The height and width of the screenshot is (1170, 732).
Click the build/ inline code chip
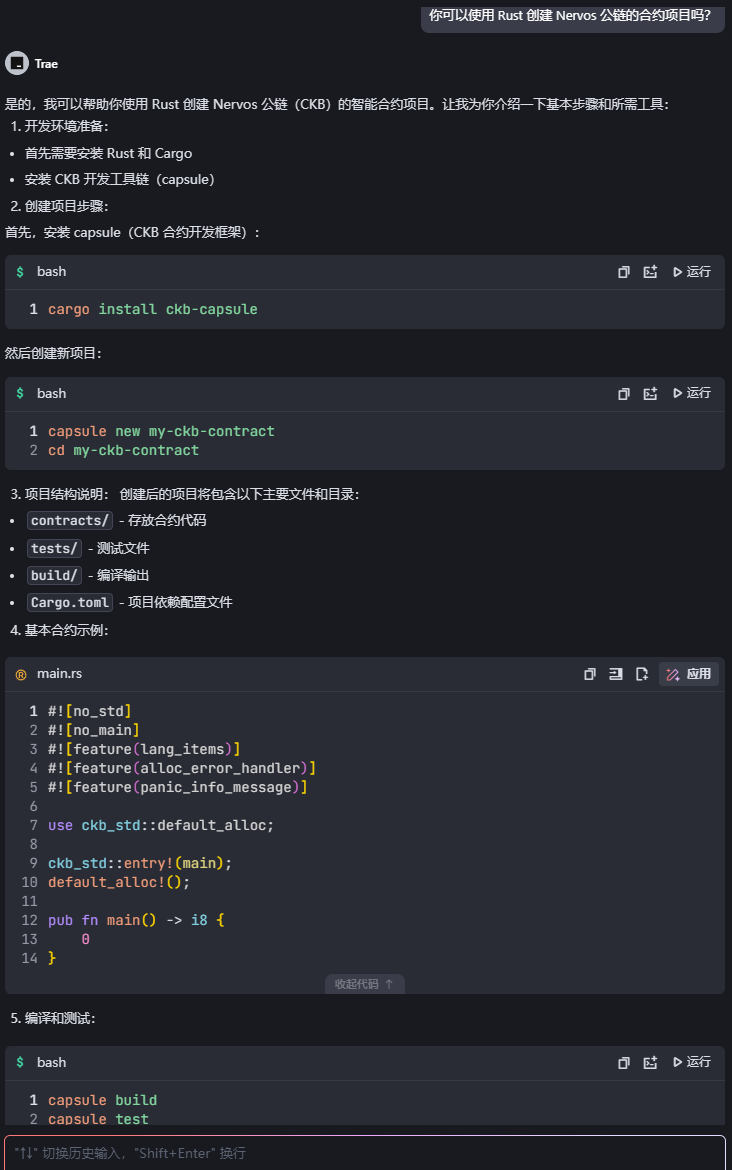point(54,575)
